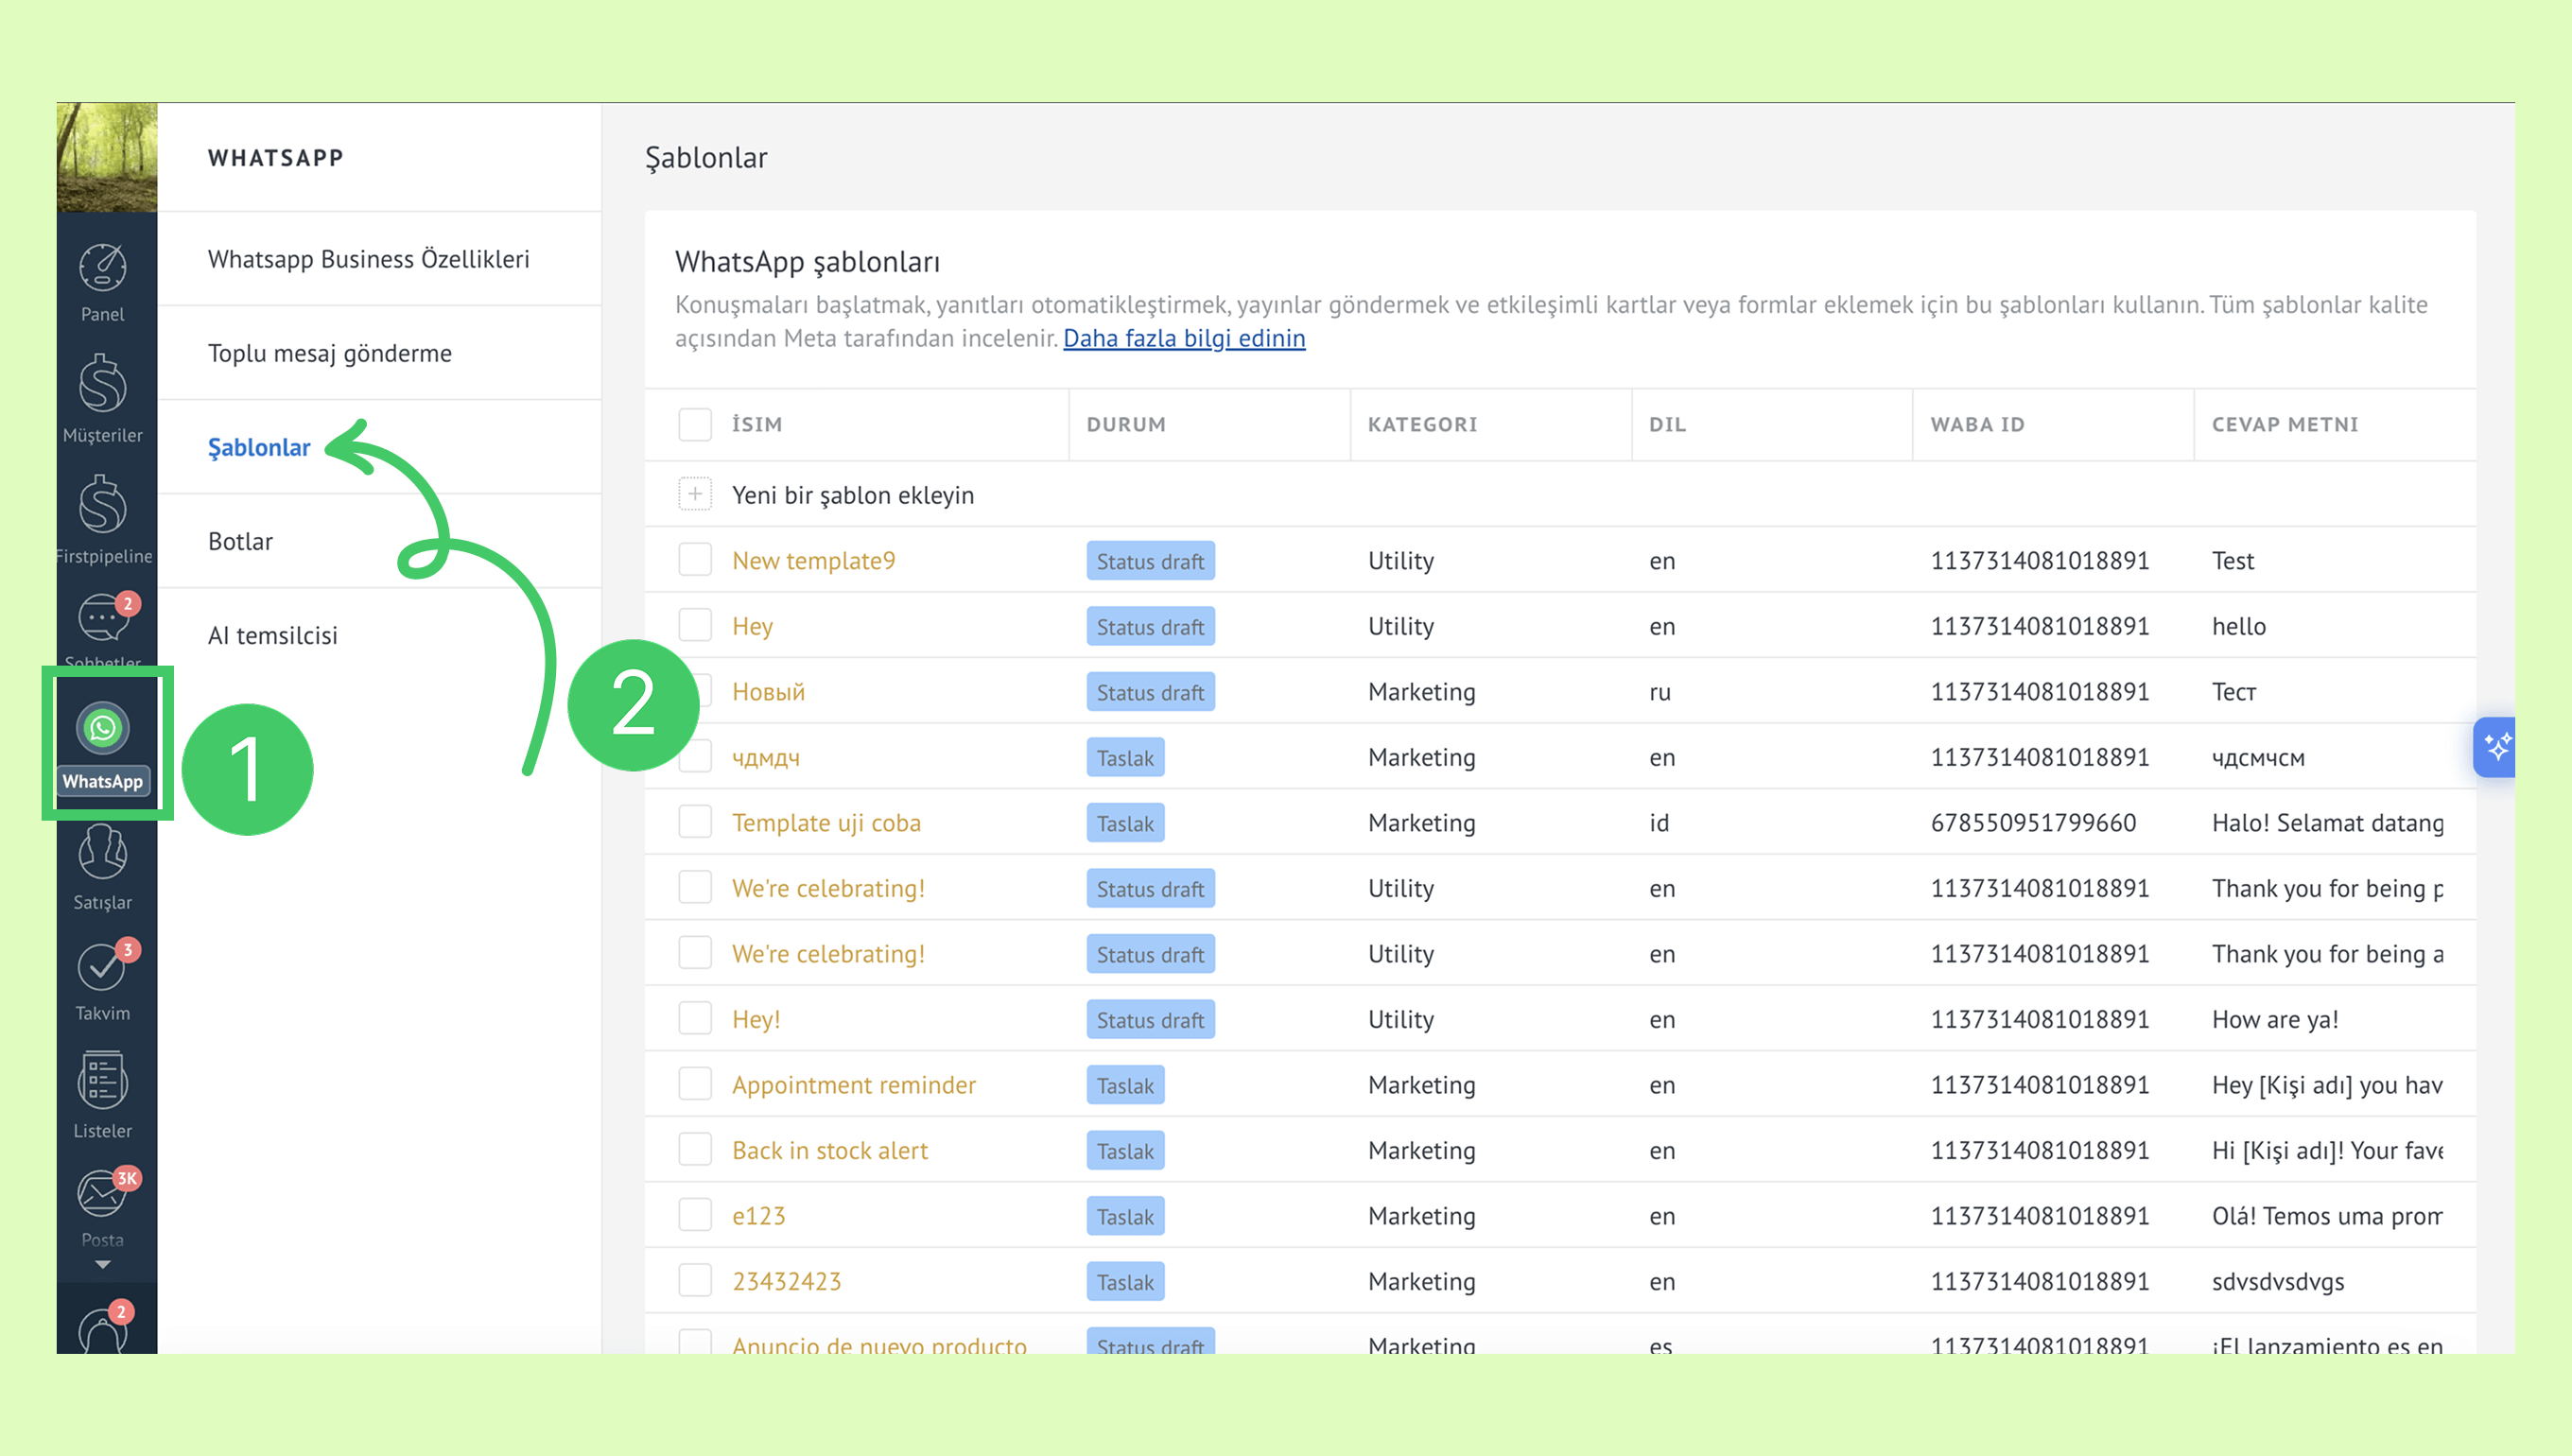Click the 'How are ya!' reply text
This screenshot has height=1456, width=2572.
2275,1019
